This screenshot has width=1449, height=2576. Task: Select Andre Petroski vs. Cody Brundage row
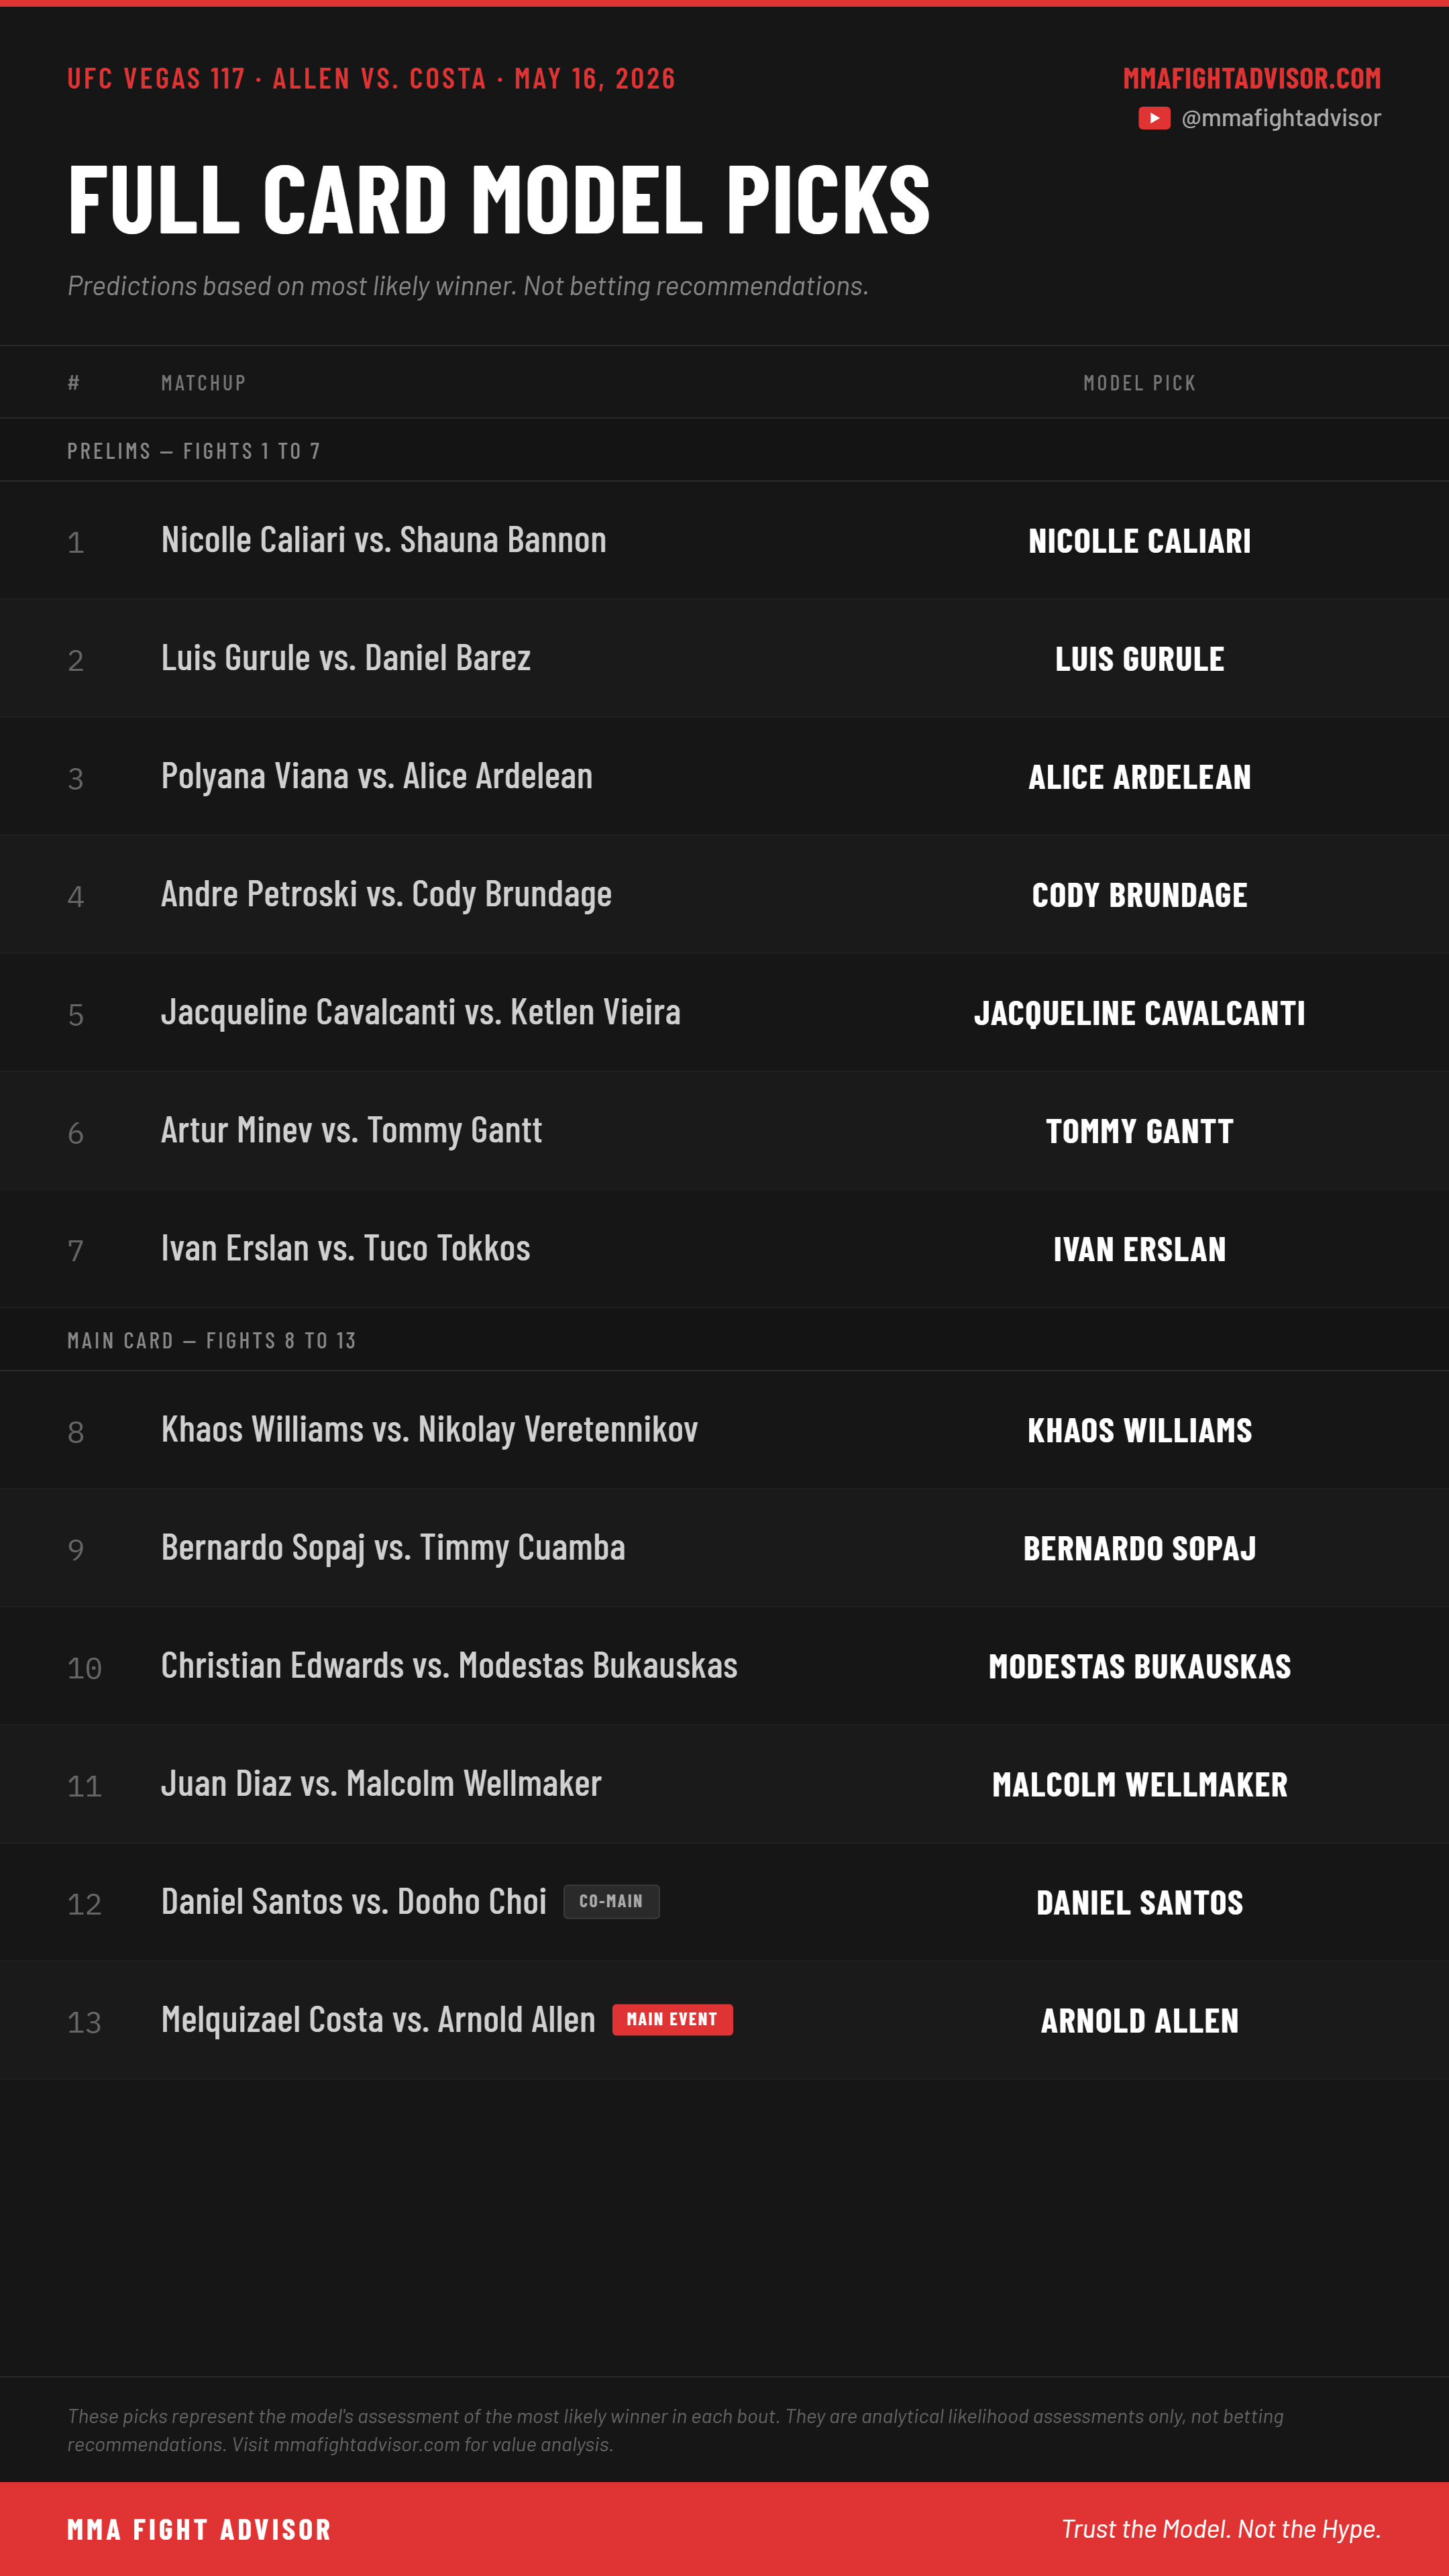tap(724, 894)
